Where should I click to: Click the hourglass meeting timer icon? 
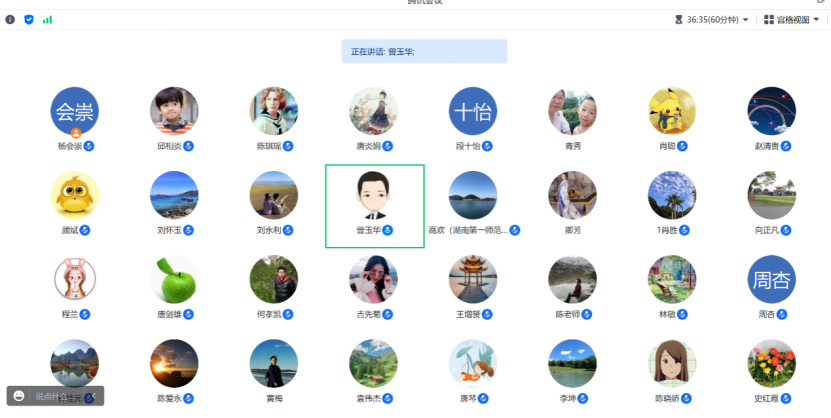(x=679, y=19)
